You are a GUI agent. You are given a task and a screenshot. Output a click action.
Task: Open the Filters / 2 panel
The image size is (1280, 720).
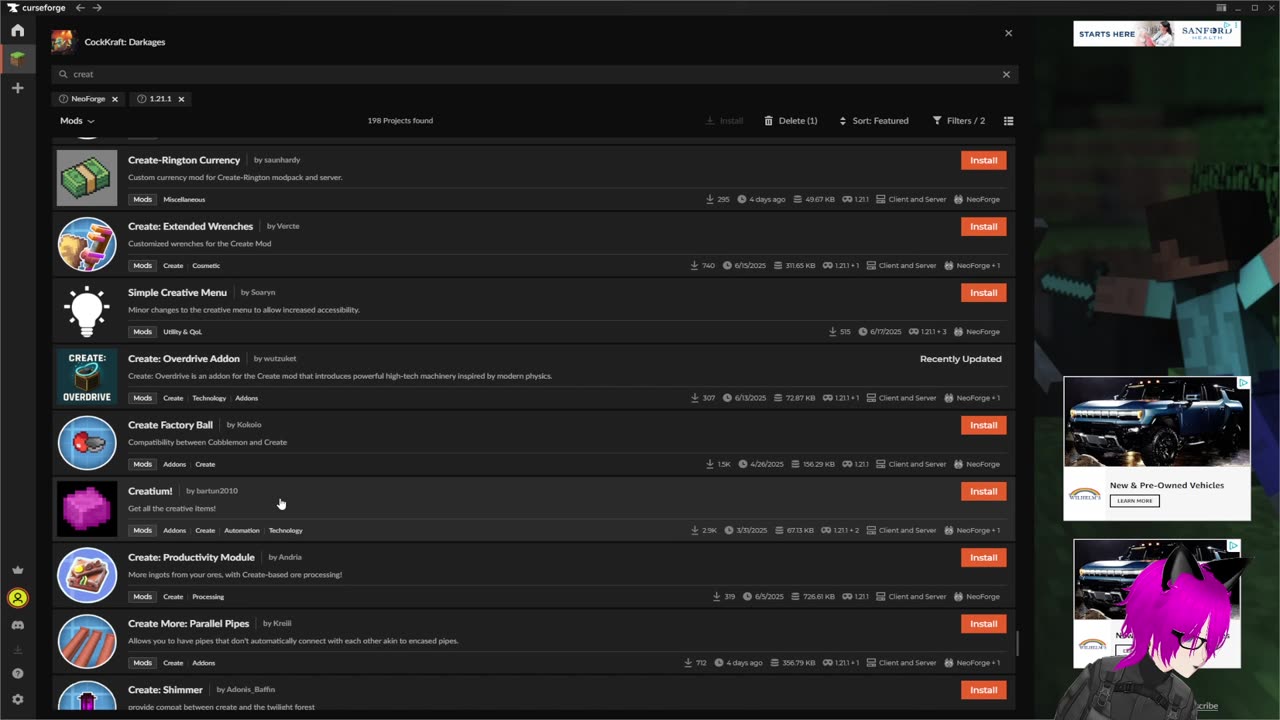pos(958,121)
